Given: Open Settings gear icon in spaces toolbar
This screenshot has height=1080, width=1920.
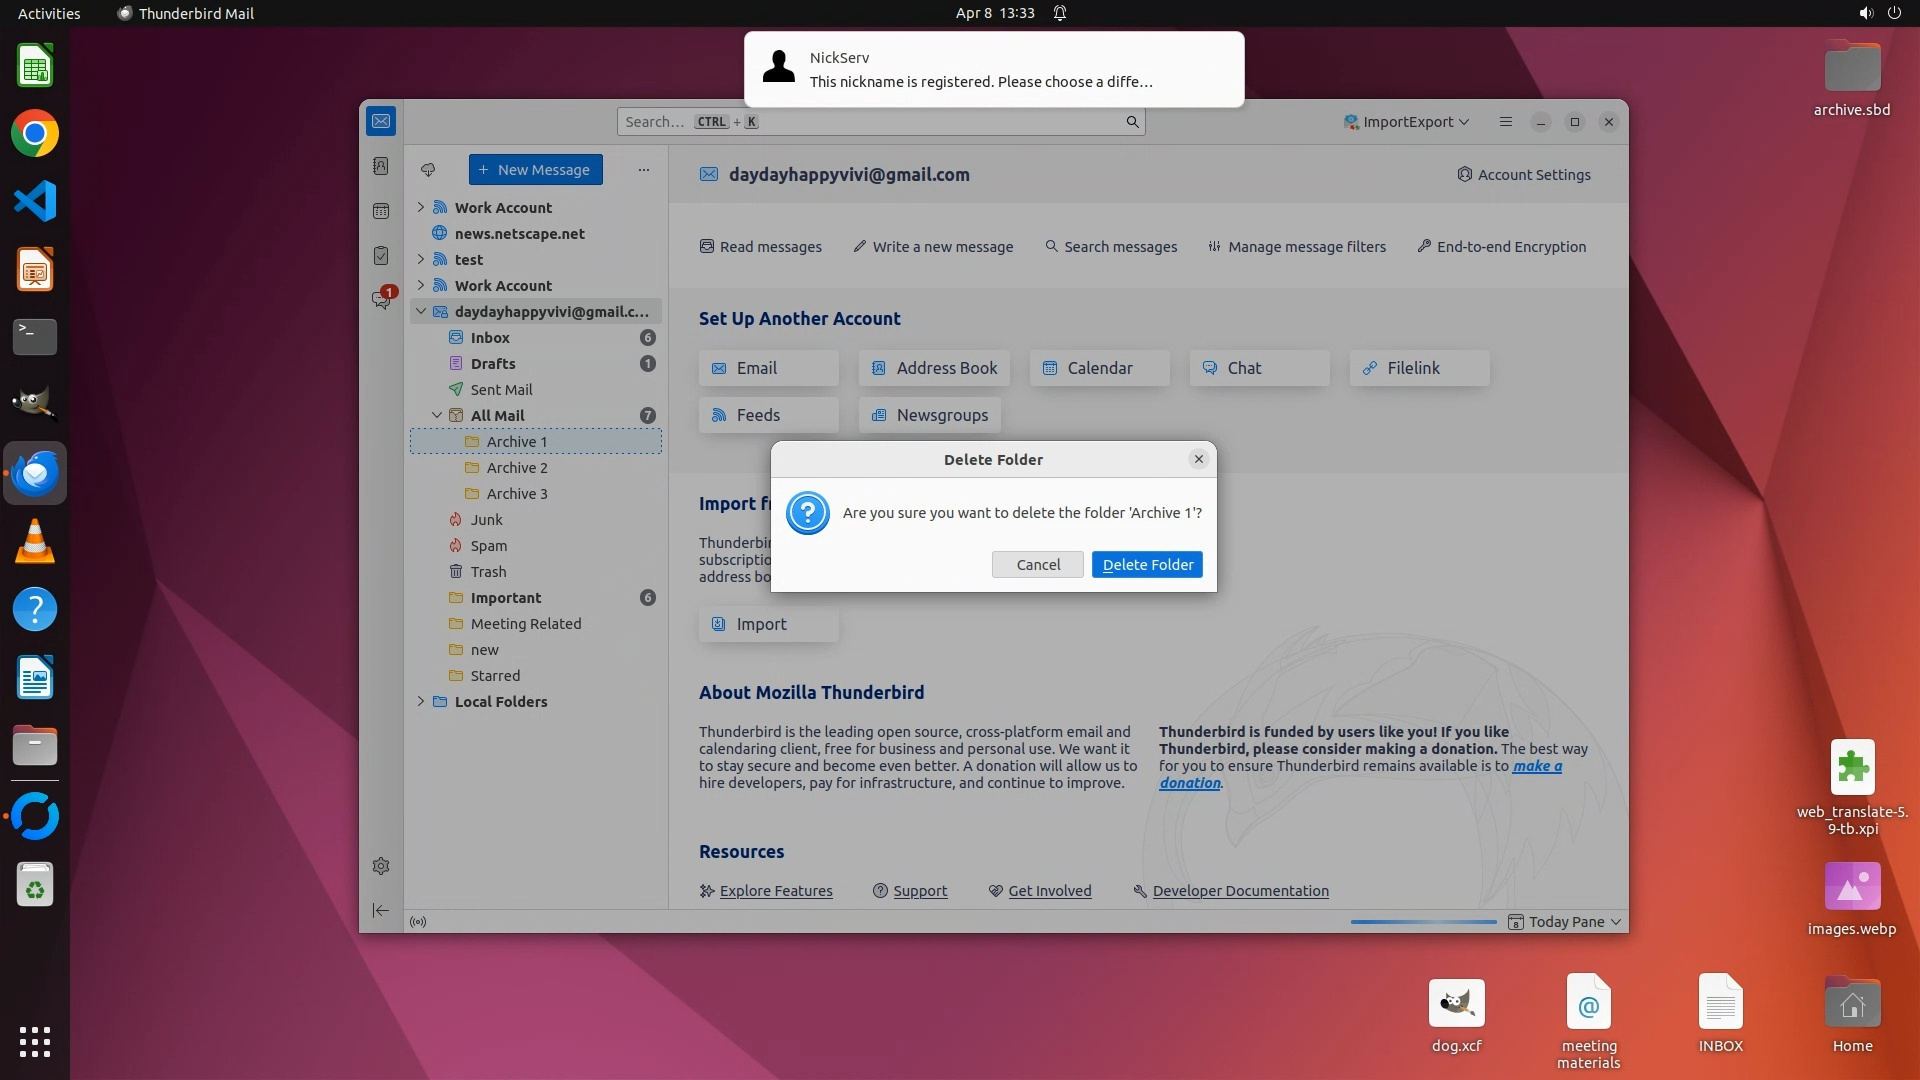Looking at the screenshot, I should coord(381,866).
